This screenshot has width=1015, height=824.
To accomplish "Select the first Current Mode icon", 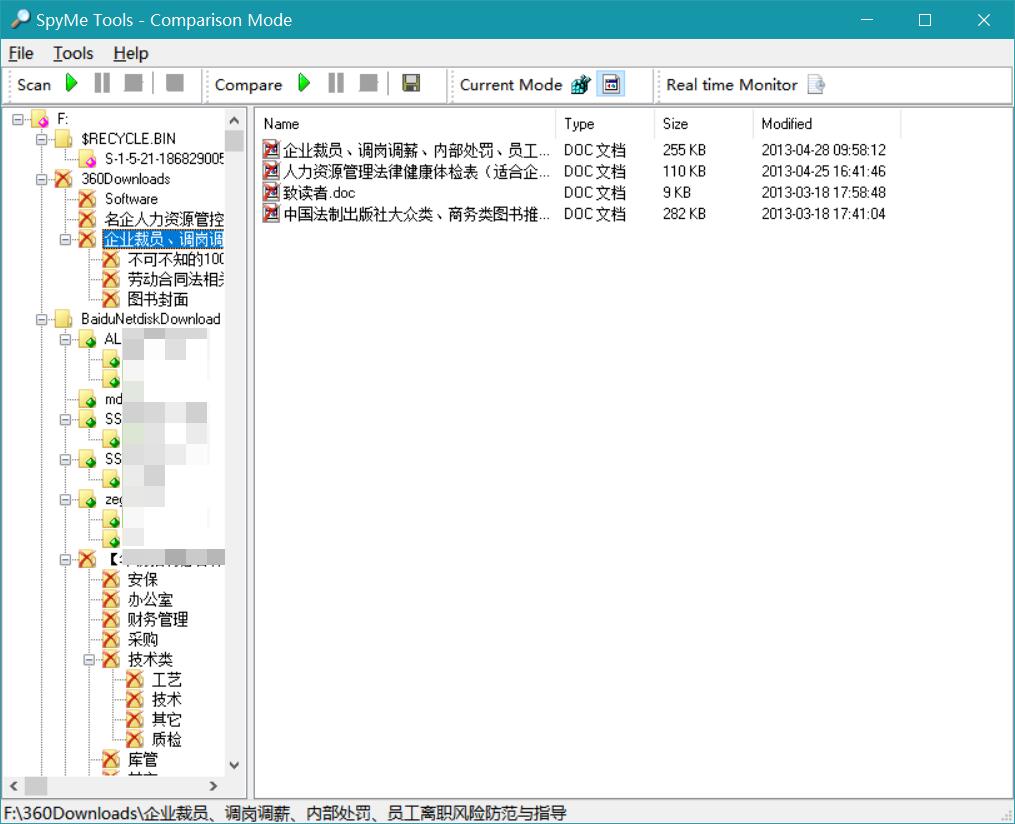I will click(581, 85).
